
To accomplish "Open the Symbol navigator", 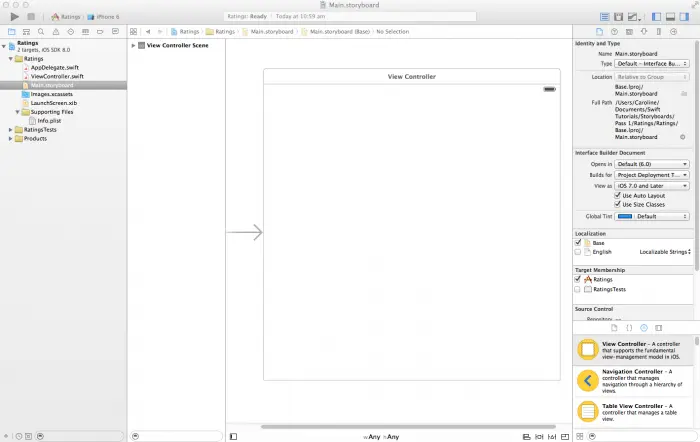I will [26, 32].
